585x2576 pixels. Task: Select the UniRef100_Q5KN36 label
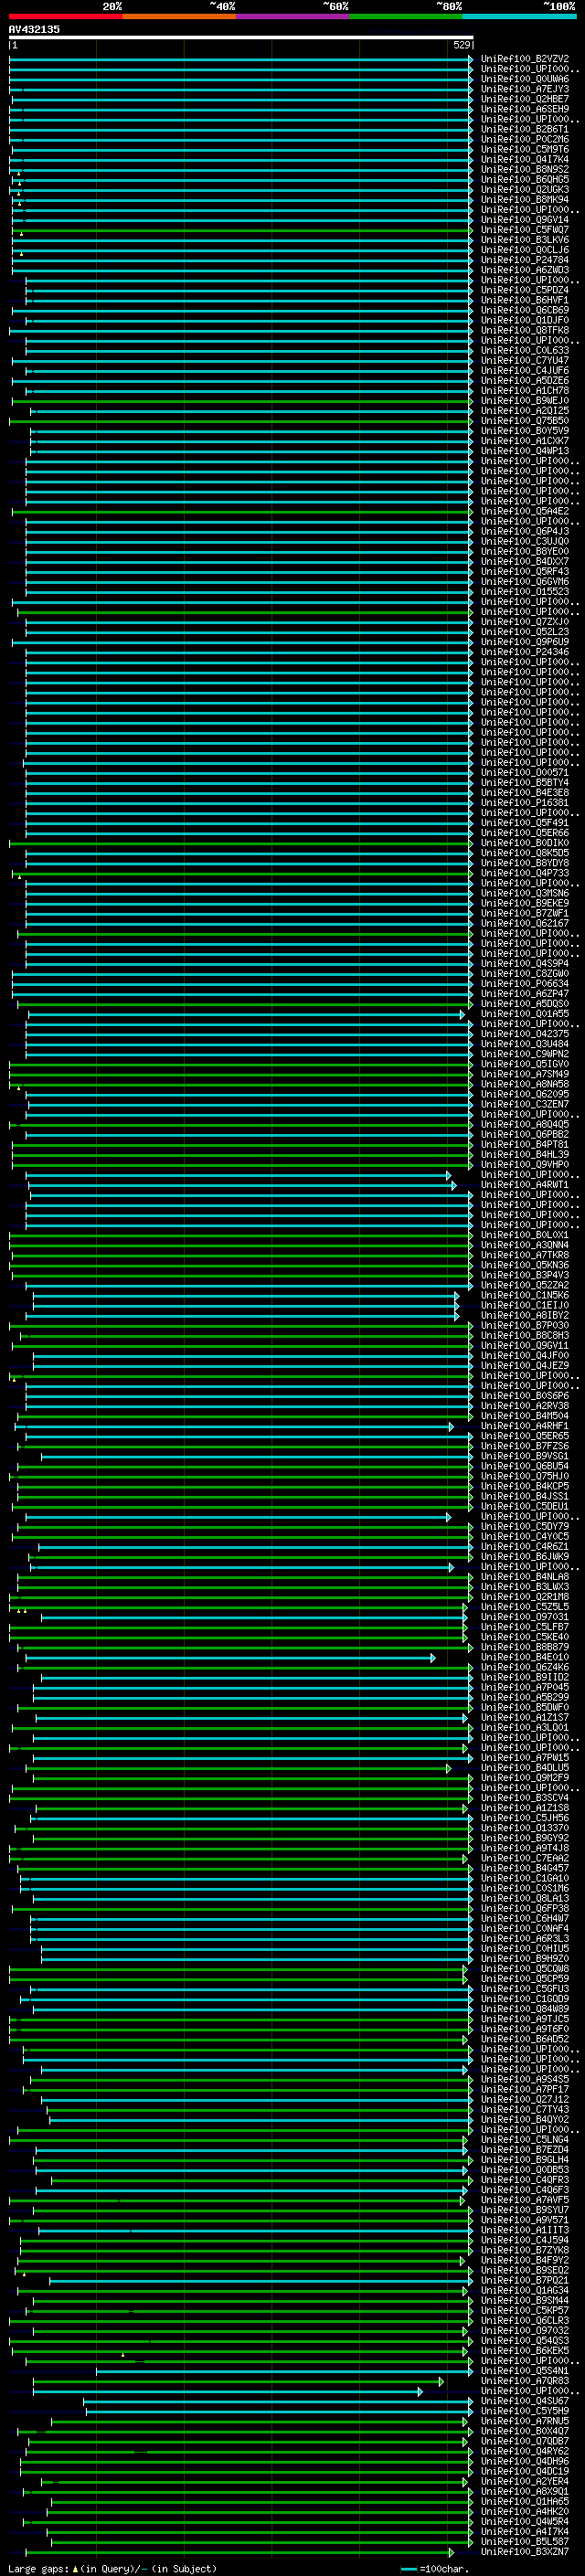pyautogui.click(x=525, y=1265)
